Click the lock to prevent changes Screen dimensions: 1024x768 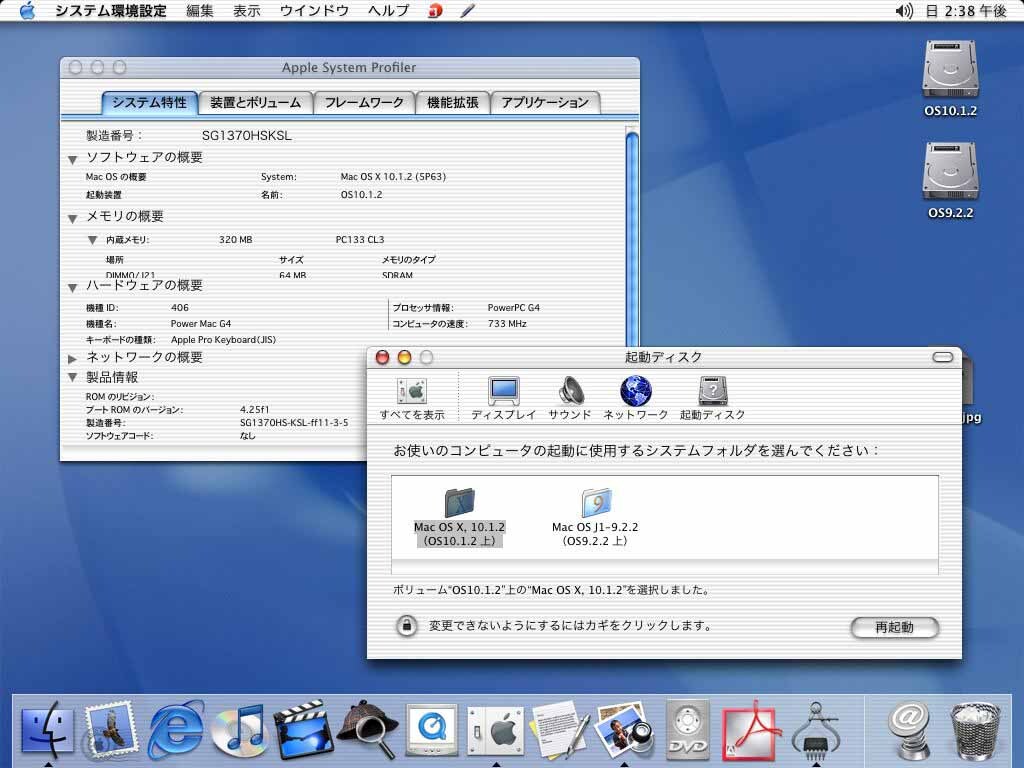coord(406,626)
